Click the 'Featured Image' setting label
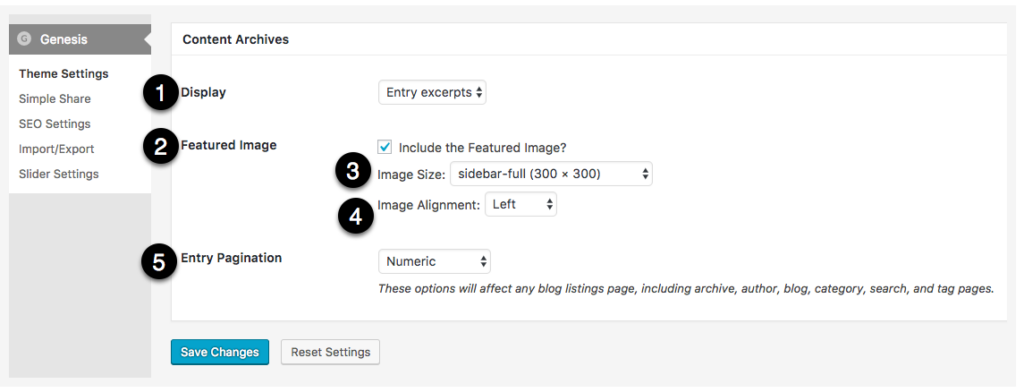This screenshot has width=1024, height=392. tap(229, 145)
